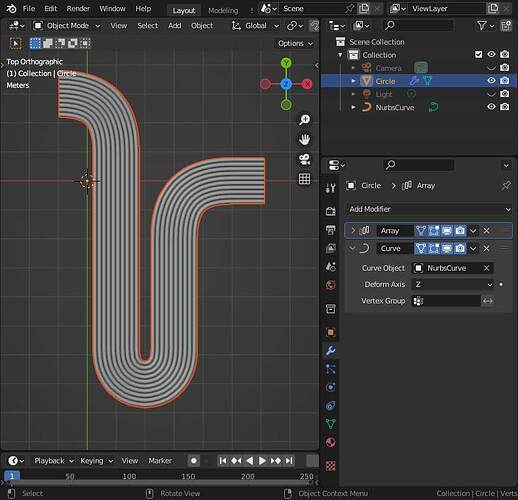Collapse the Curve modifier panel
Viewport: 518px width, 500px height.
[352, 248]
